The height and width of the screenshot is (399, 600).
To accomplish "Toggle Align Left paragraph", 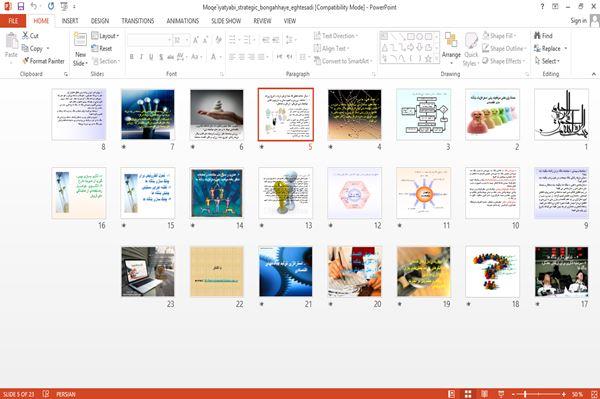I will 232,57.
